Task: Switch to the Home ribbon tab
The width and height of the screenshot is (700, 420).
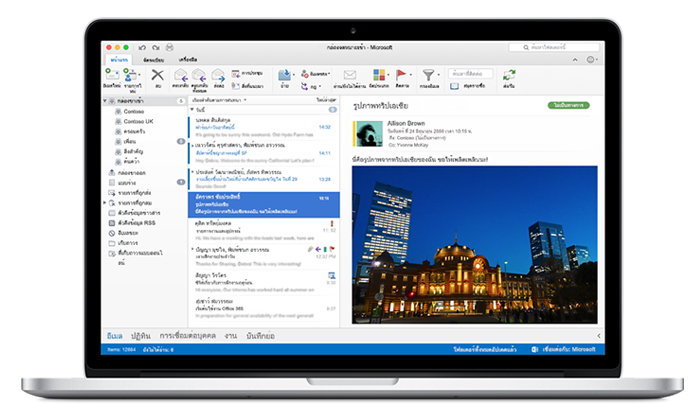Action: click(x=119, y=59)
